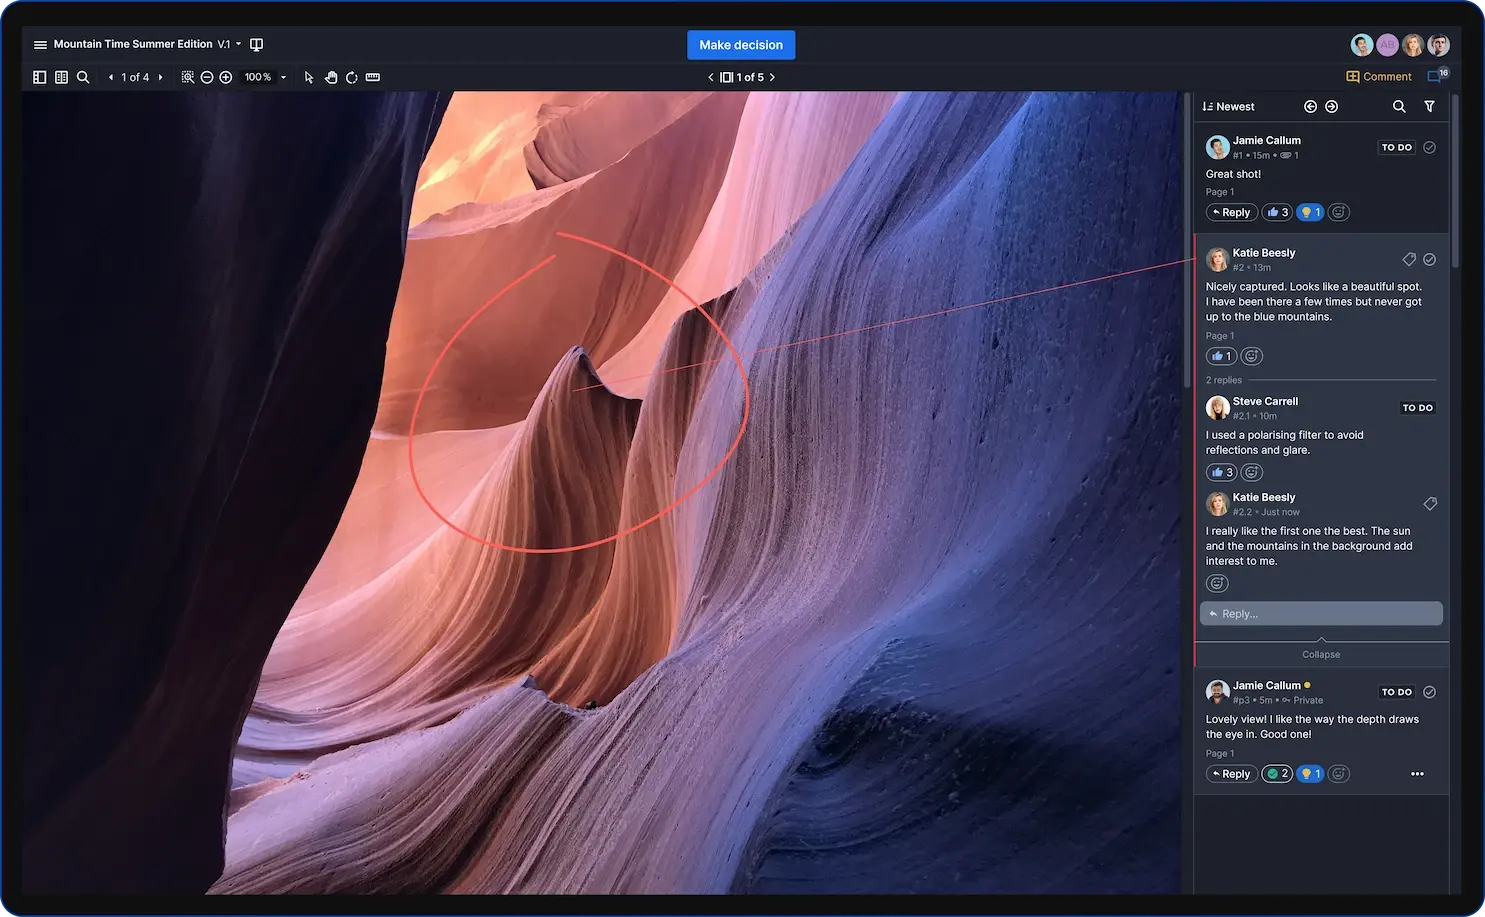Click the Make decision button
Screen dimensions: 1485x917
tap(741, 44)
